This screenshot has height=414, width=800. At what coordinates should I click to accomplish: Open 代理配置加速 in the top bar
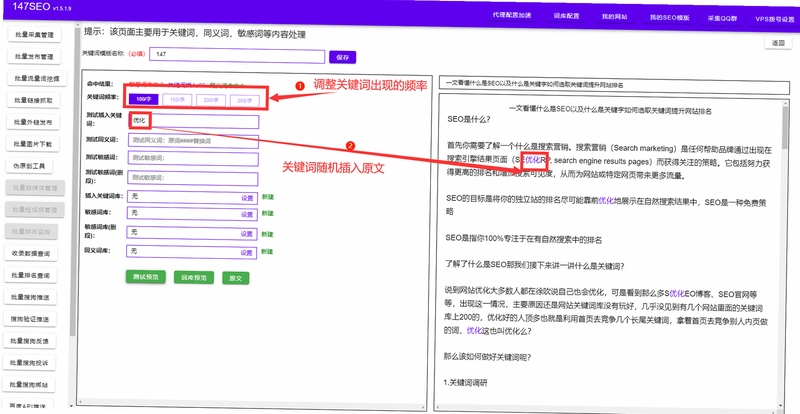pos(512,15)
